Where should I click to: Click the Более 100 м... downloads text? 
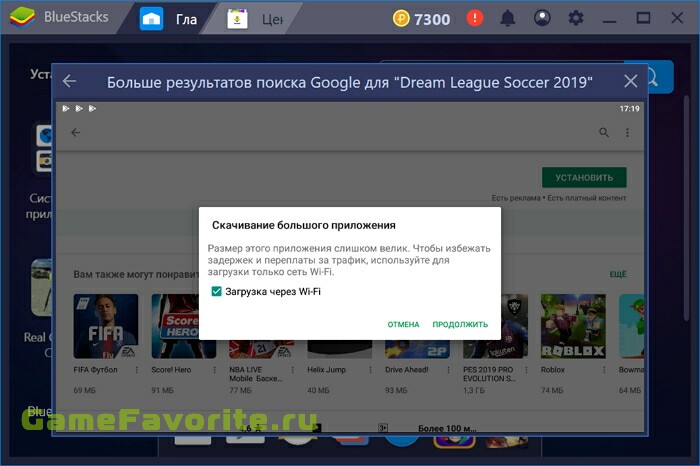click(x=447, y=429)
